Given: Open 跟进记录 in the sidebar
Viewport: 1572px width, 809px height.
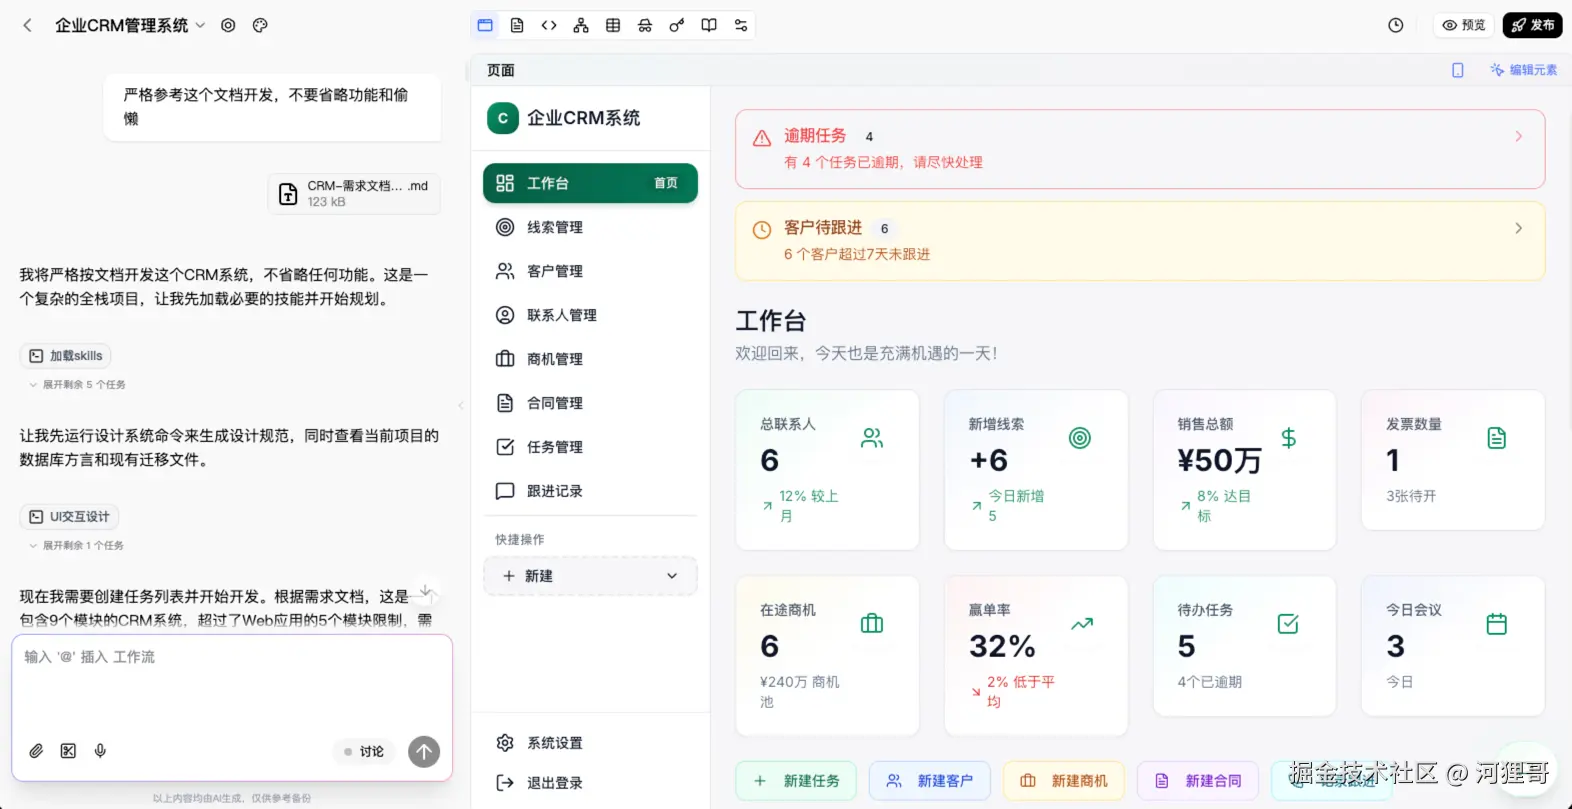Looking at the screenshot, I should coord(590,491).
